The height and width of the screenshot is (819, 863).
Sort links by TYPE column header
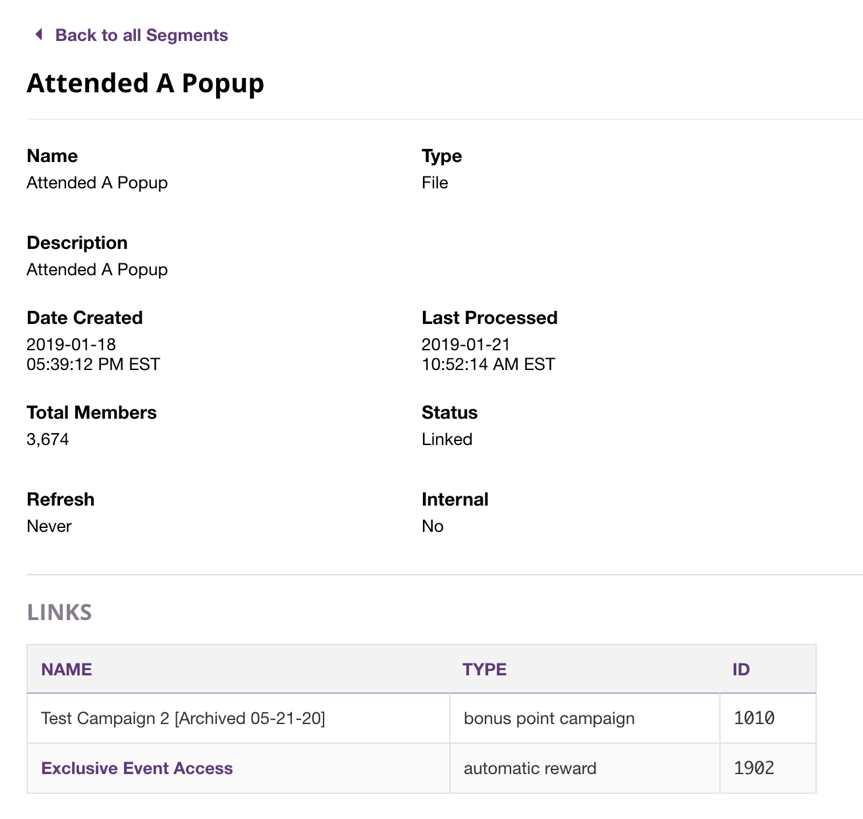click(484, 669)
